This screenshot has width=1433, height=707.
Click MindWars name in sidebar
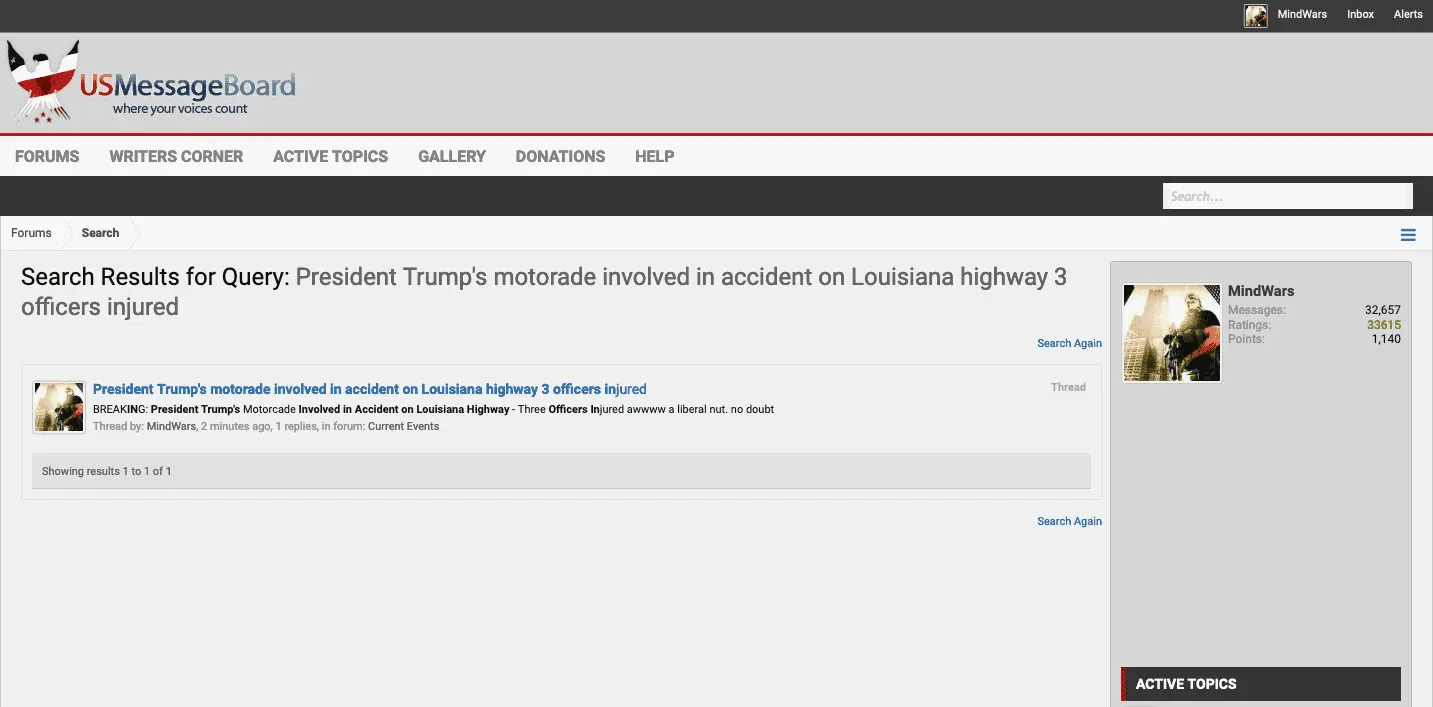(x=1261, y=291)
